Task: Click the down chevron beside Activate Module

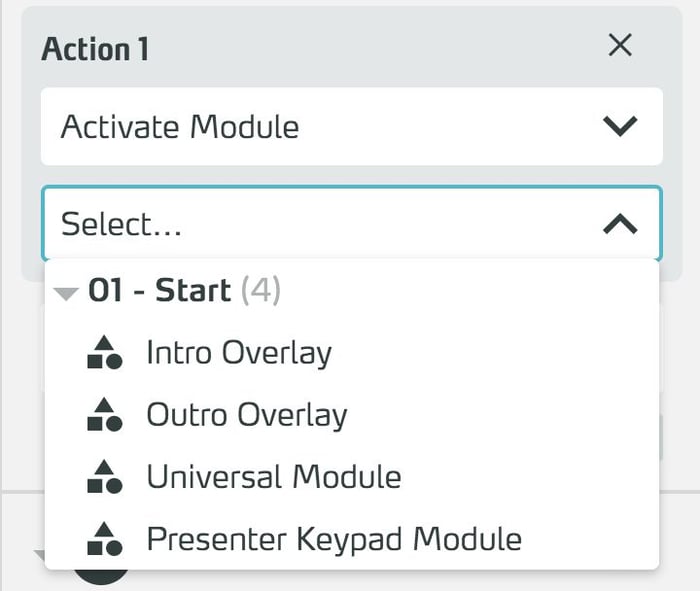Action: click(620, 127)
